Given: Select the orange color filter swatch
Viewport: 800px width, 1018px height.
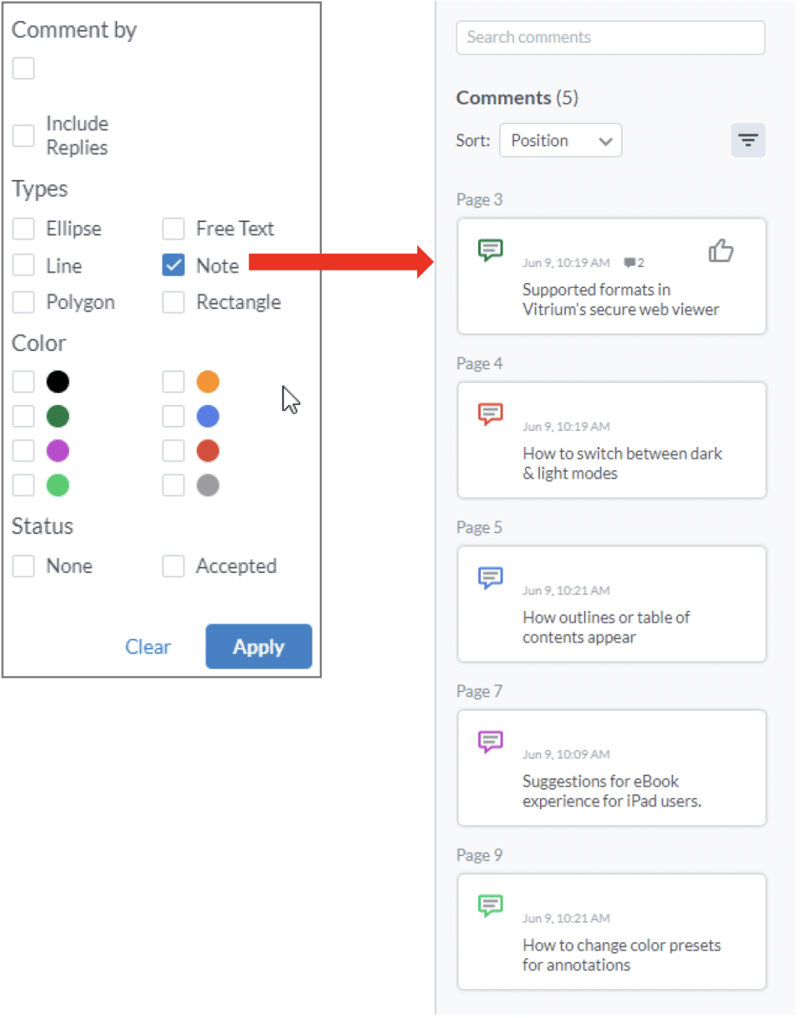Looking at the screenshot, I should pyautogui.click(x=173, y=381).
